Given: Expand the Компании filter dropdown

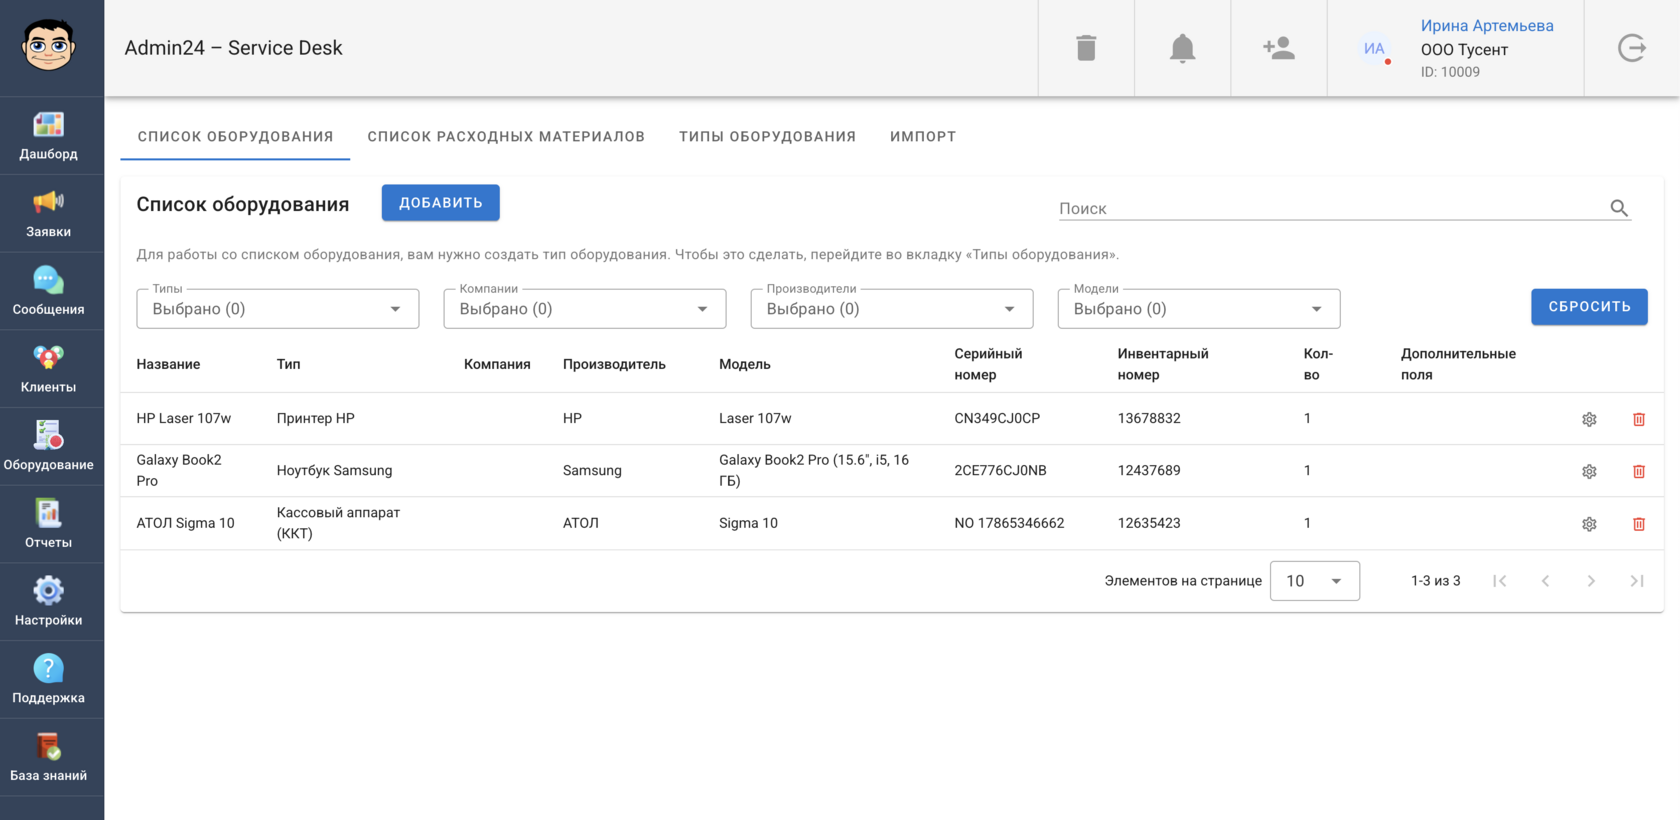Looking at the screenshot, I should tap(585, 309).
